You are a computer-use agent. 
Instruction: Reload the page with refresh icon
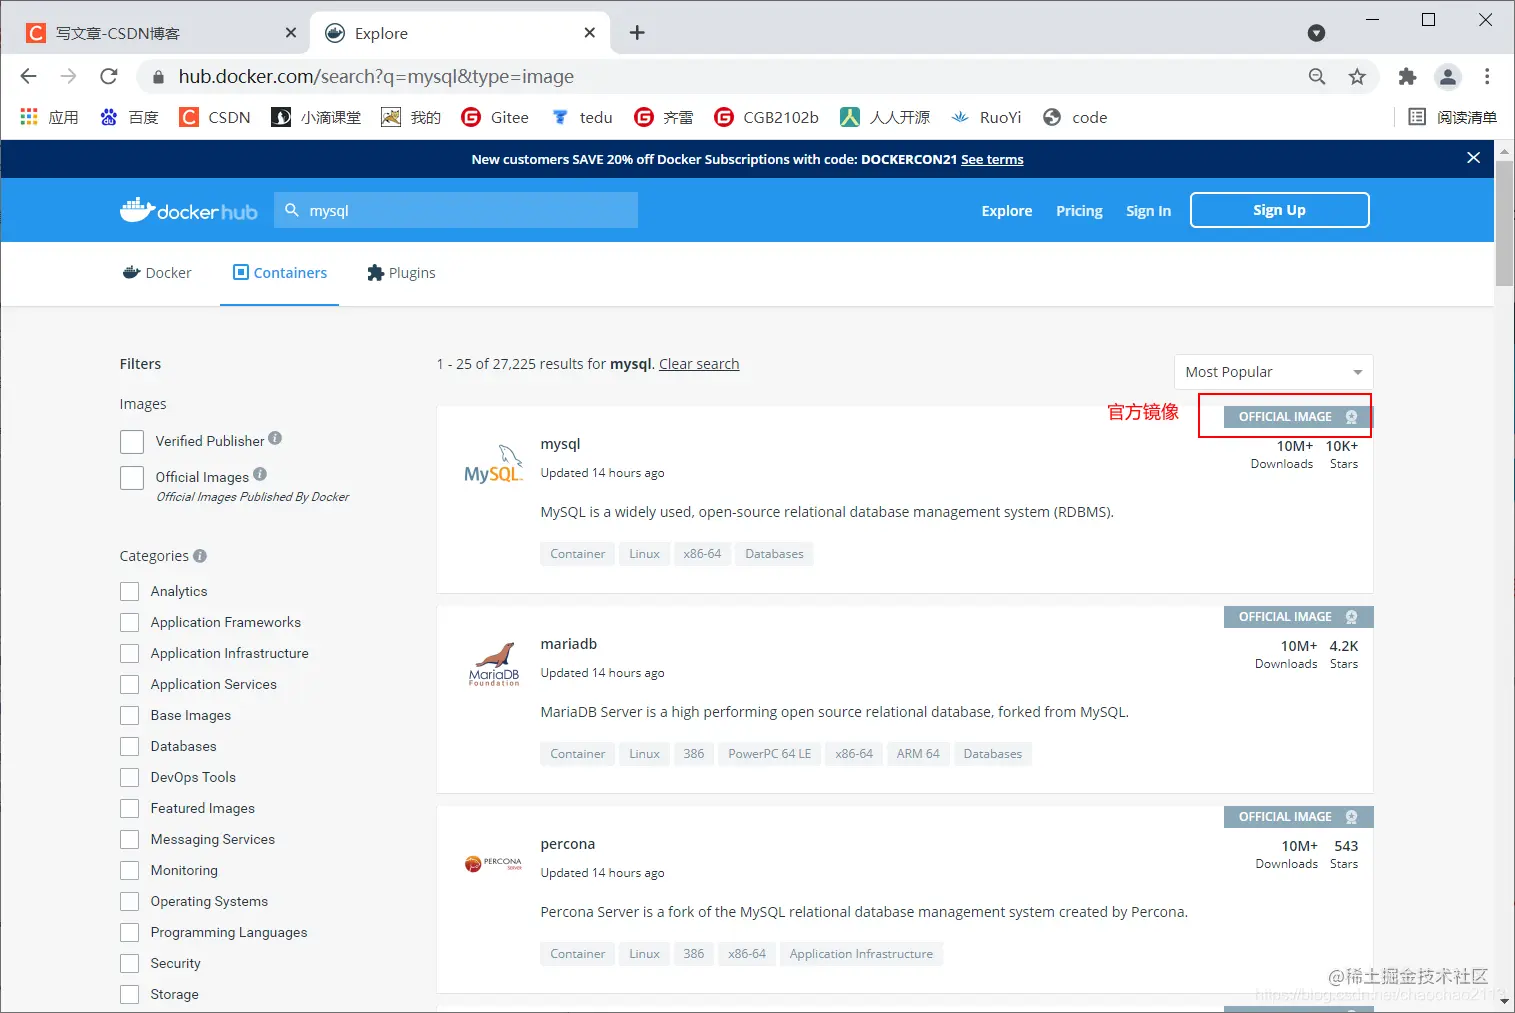click(109, 77)
